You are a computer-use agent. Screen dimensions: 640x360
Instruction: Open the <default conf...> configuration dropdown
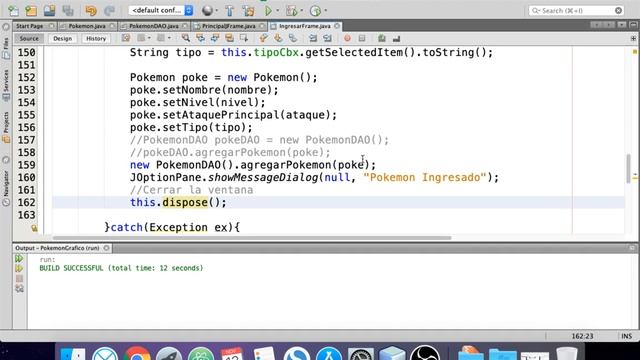tap(161, 10)
